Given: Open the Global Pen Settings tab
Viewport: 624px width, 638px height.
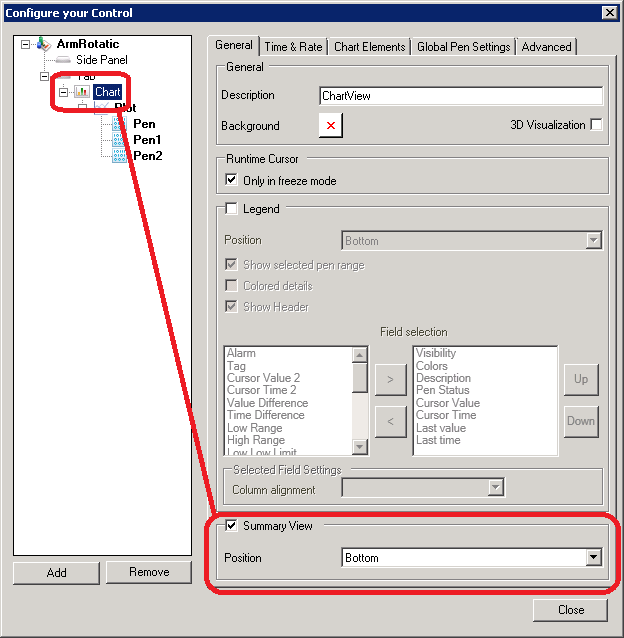Looking at the screenshot, I should [463, 47].
